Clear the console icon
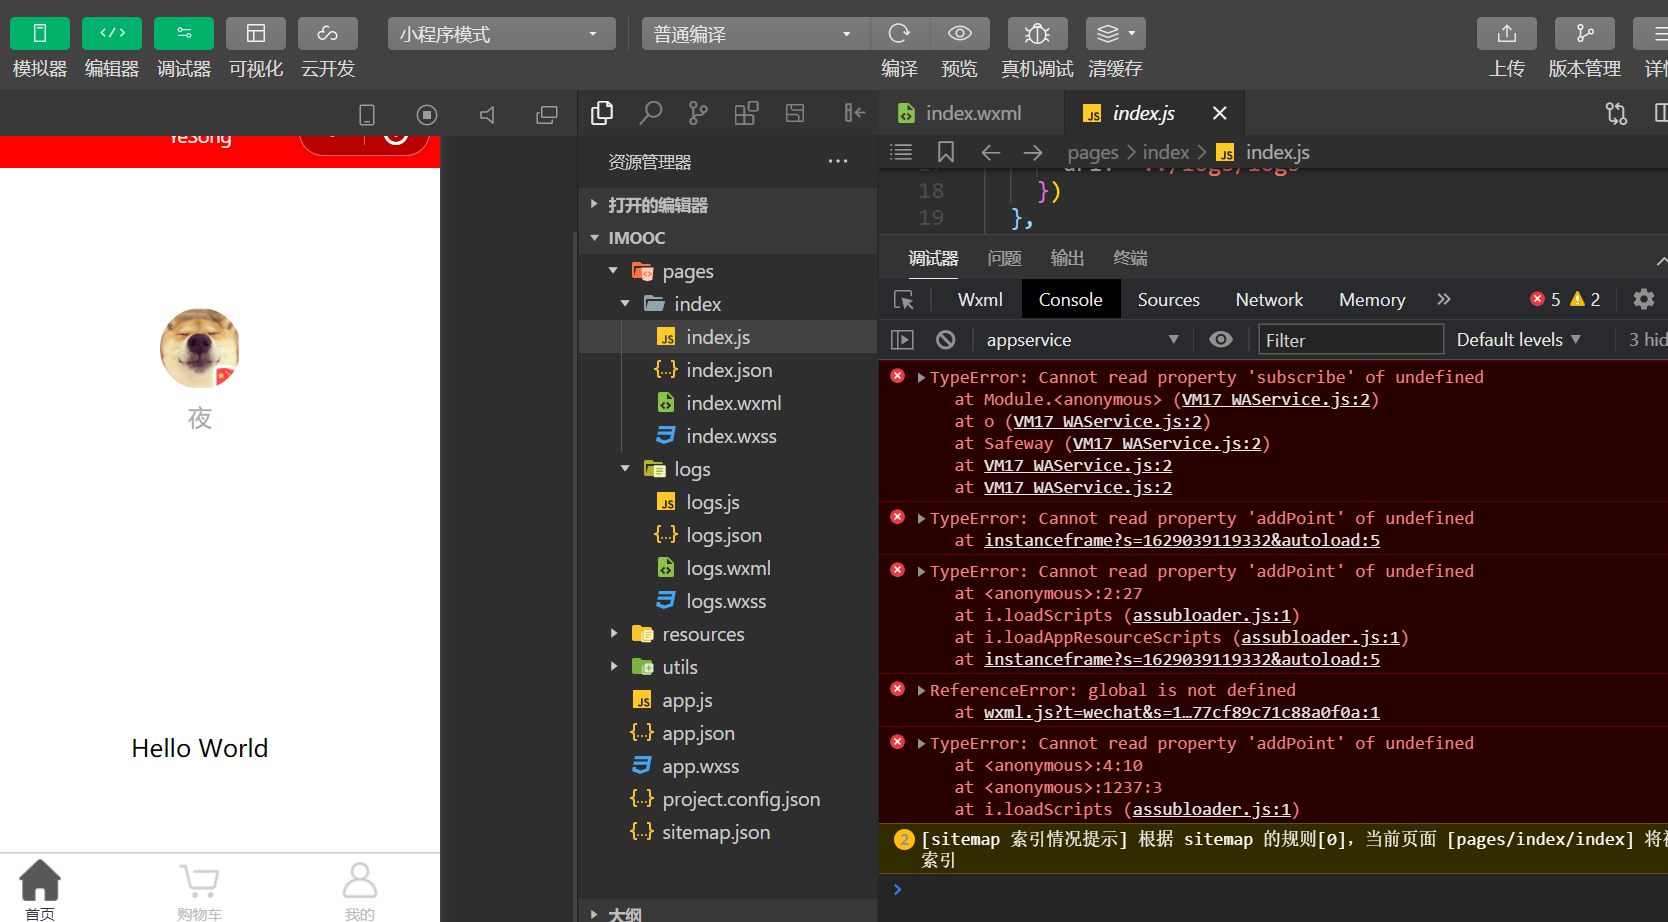 [x=946, y=340]
